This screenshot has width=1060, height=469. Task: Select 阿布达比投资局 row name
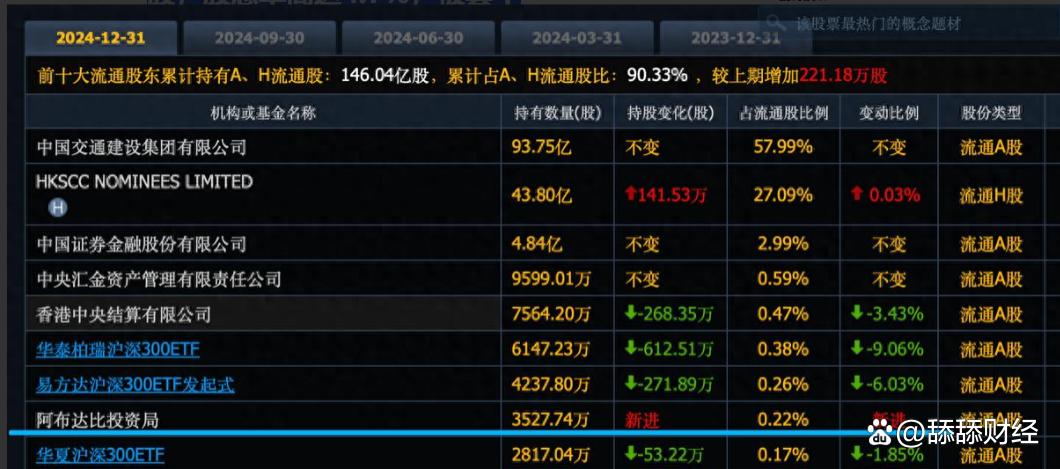click(97, 420)
